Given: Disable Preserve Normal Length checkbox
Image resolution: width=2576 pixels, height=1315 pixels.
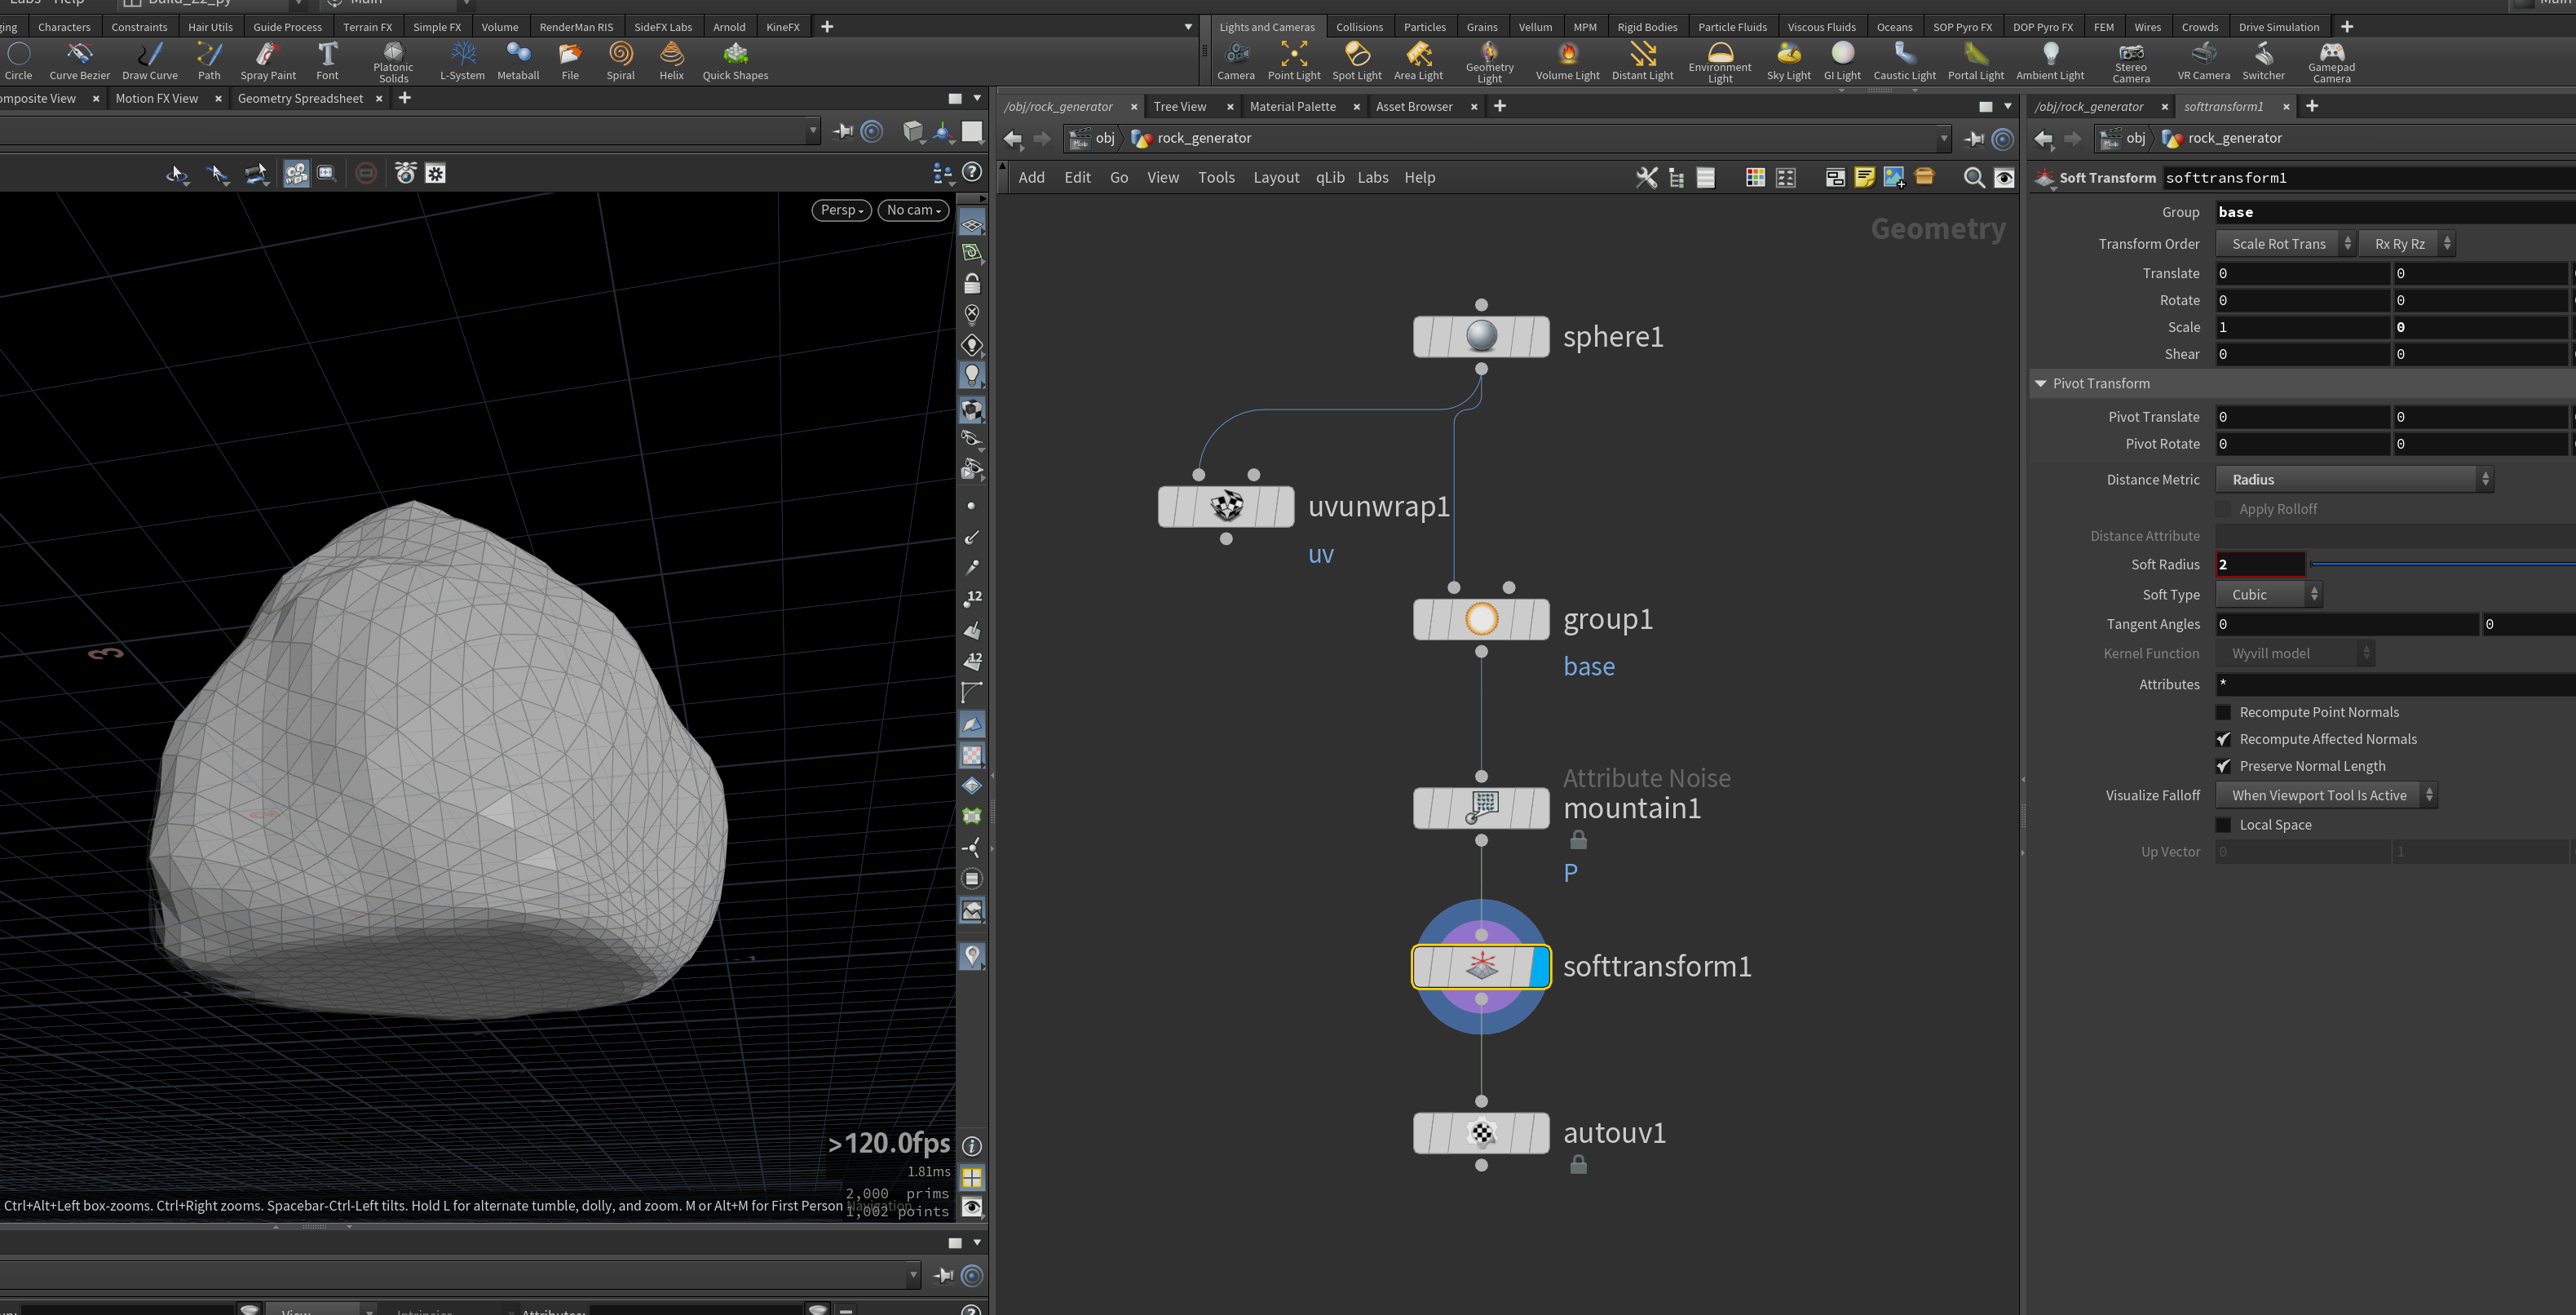Looking at the screenshot, I should point(2223,766).
